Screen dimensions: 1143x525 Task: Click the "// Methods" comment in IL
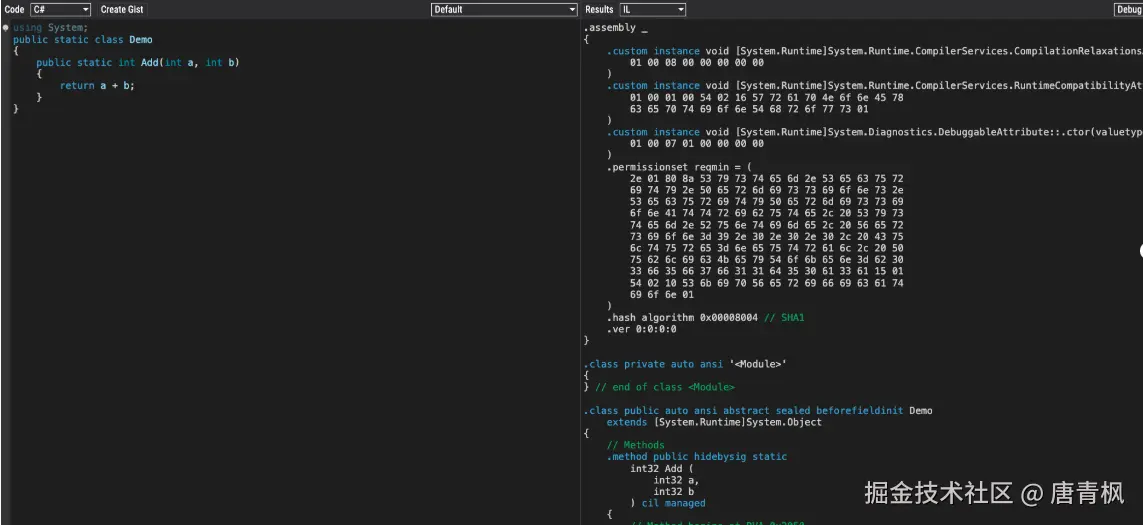635,445
